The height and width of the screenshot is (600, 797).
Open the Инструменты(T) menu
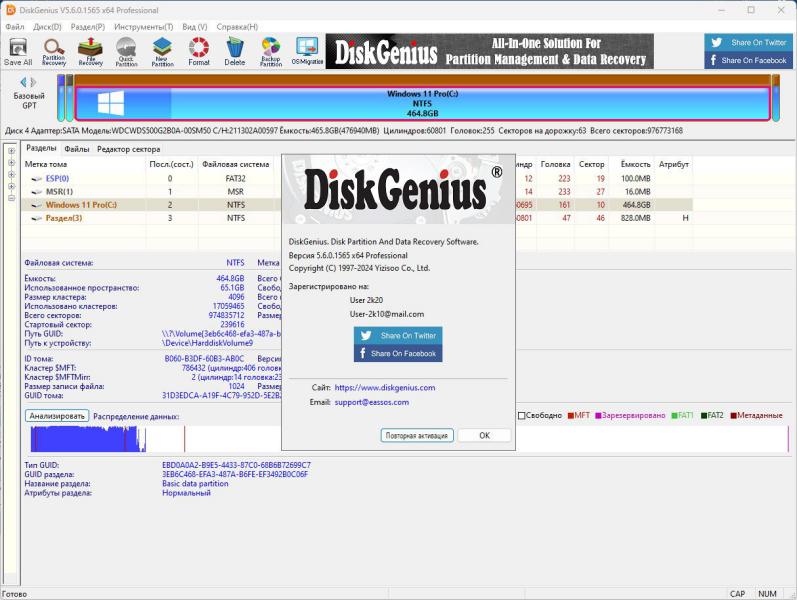pos(144,26)
